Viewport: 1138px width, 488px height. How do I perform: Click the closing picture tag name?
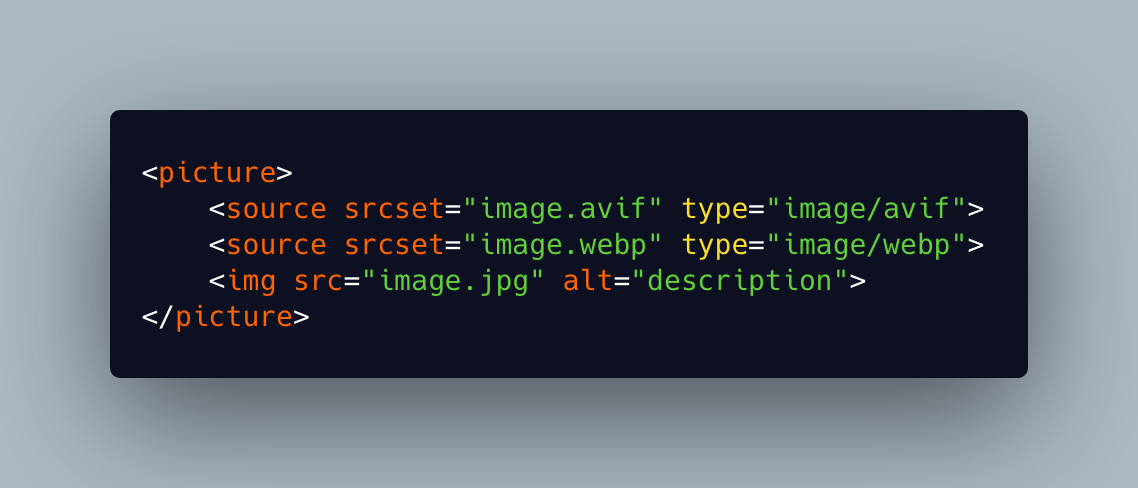tap(234, 317)
